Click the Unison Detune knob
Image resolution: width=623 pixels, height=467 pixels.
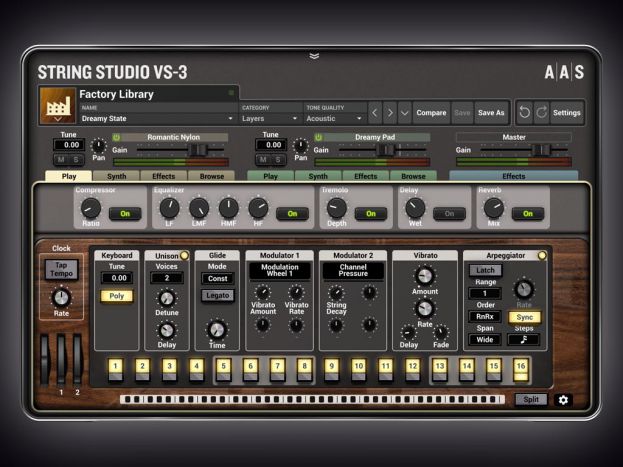click(x=166, y=298)
